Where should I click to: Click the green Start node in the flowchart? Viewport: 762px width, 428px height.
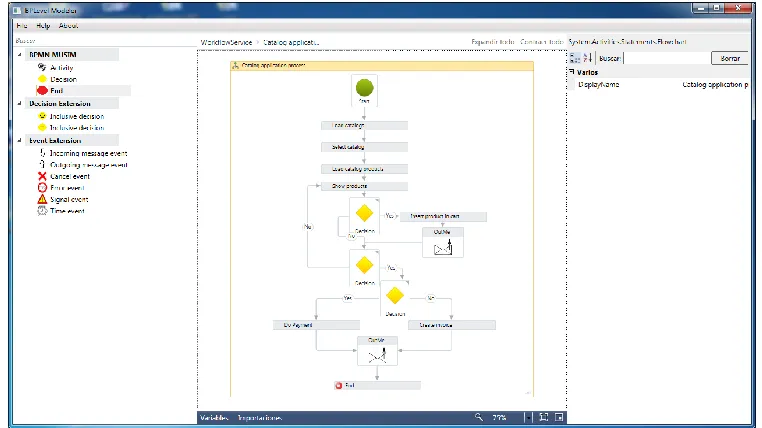pos(364,88)
